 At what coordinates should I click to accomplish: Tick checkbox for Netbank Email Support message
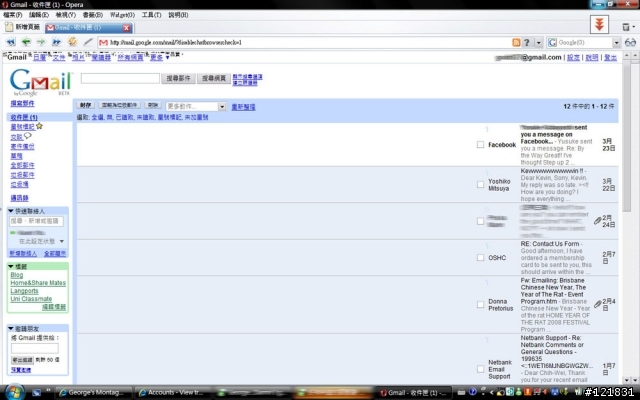[x=480, y=369]
